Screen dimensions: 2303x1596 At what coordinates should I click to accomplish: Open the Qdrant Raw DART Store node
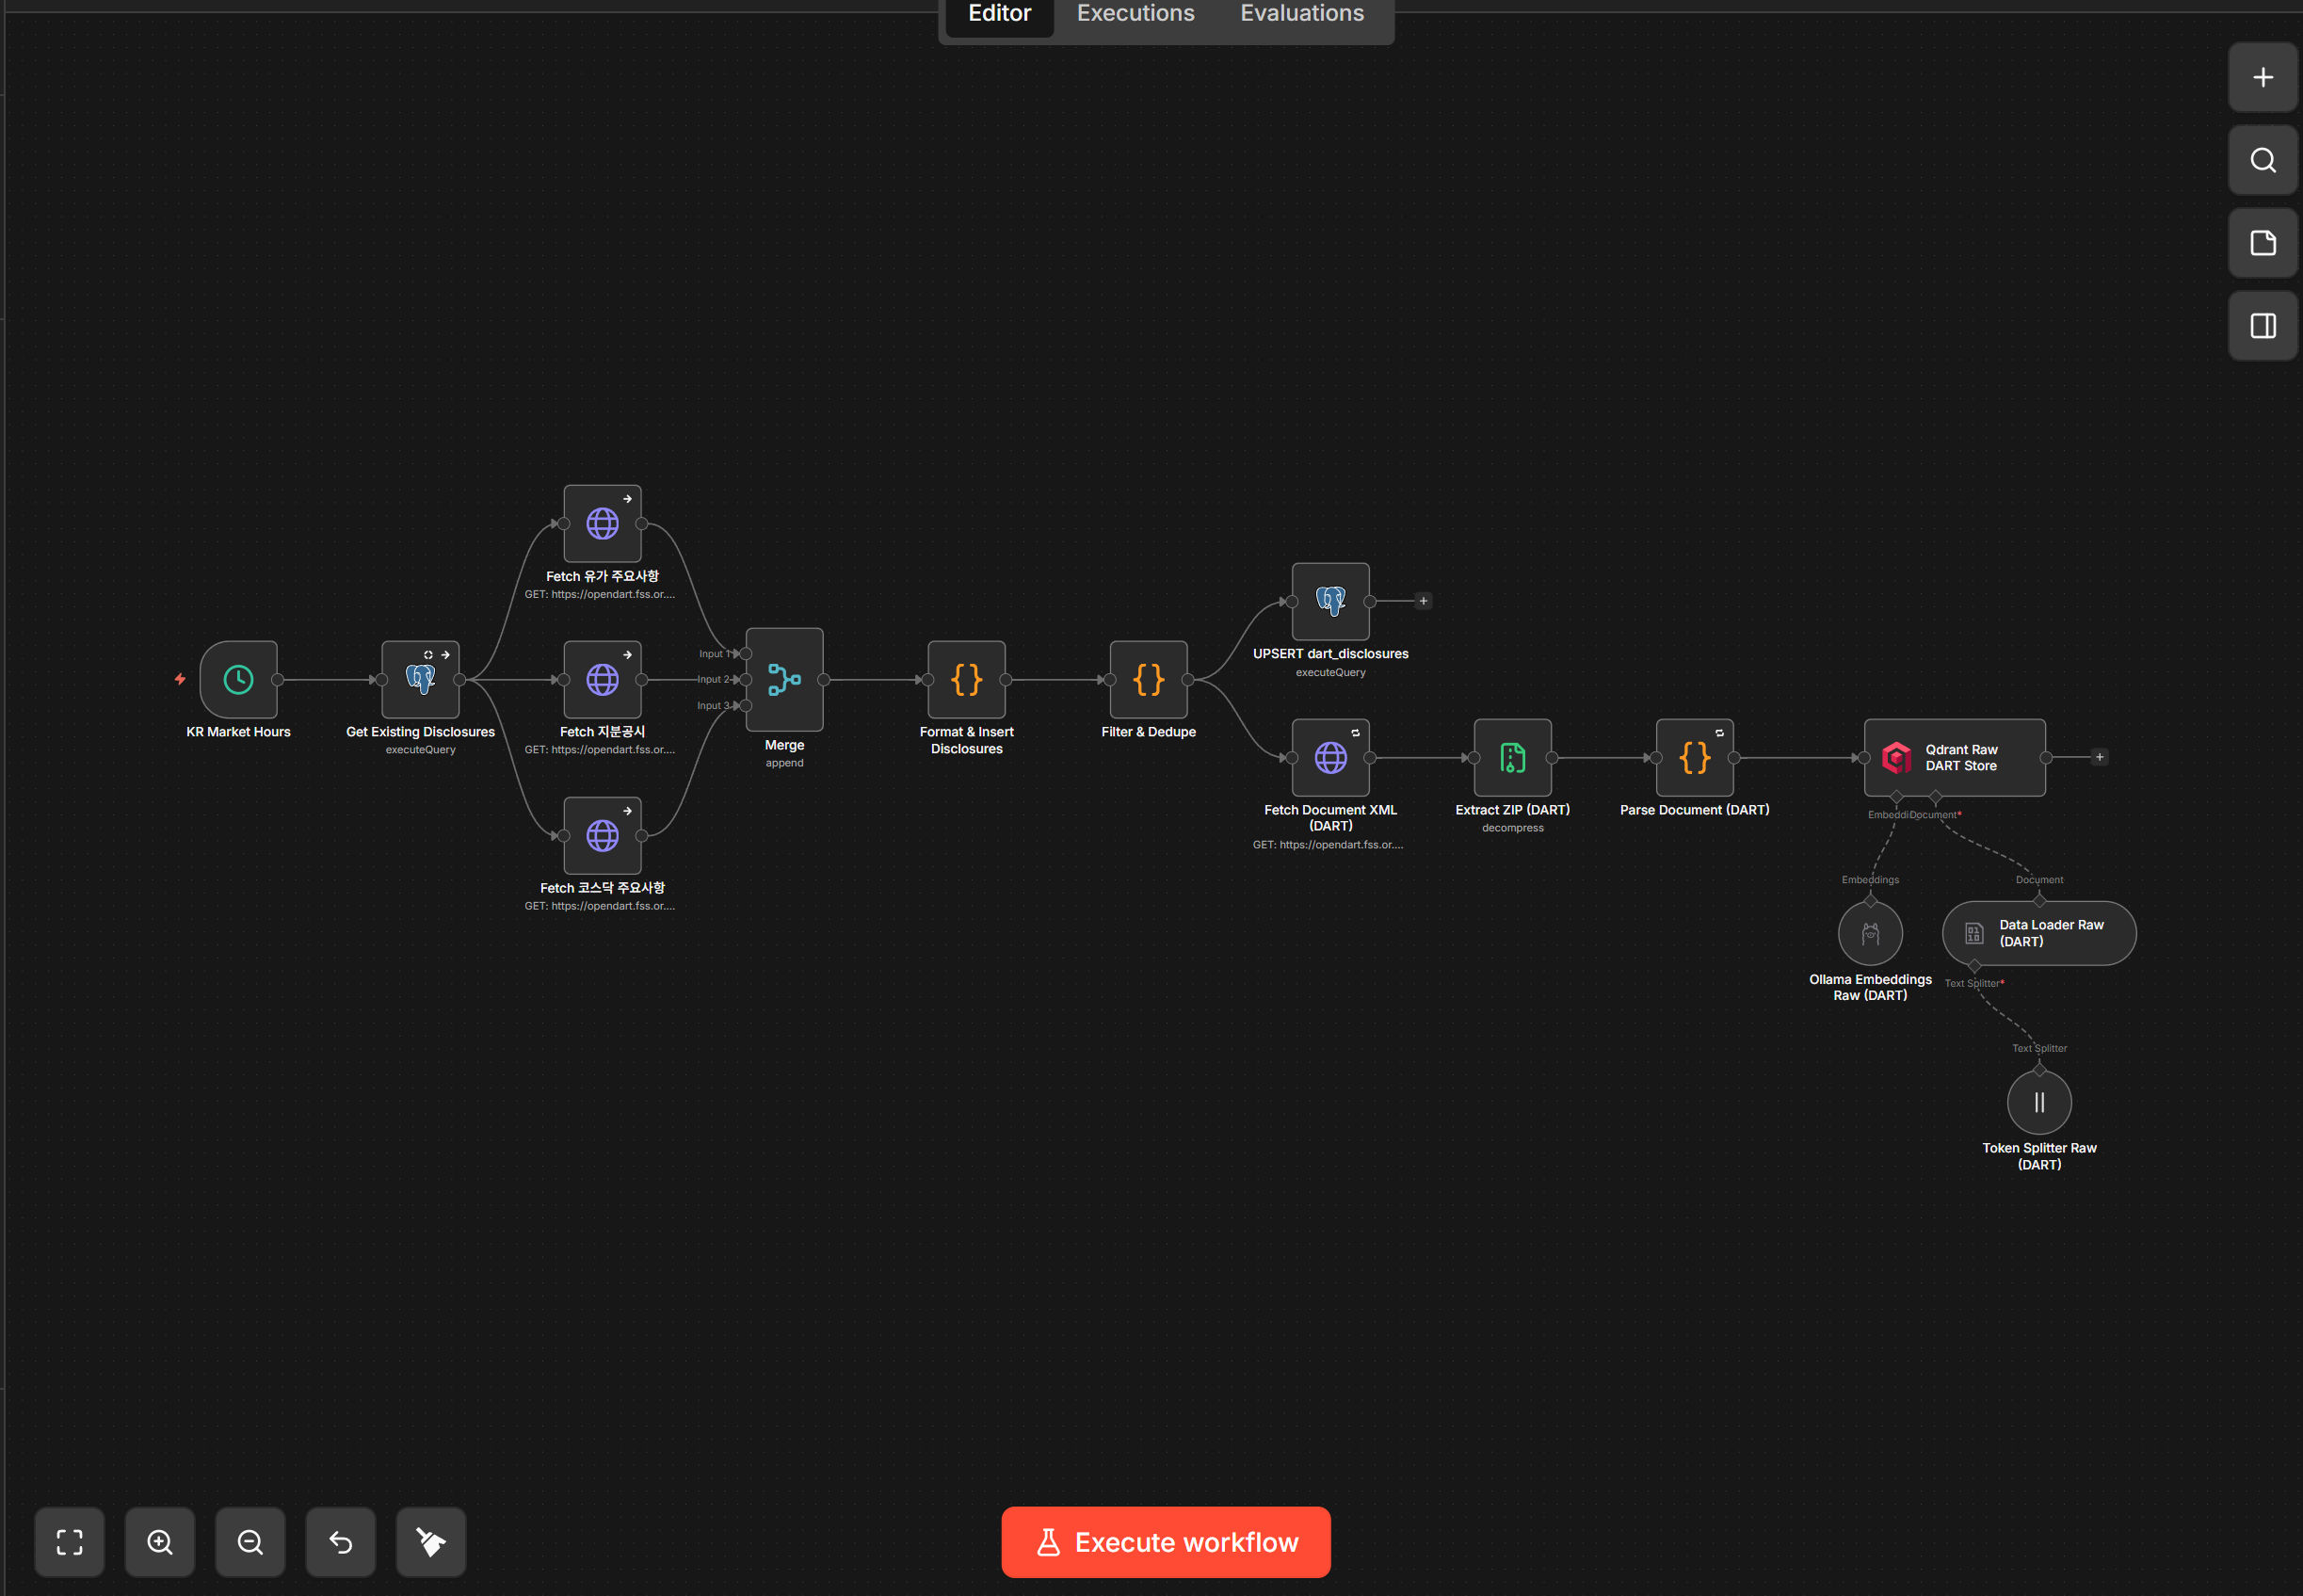click(1953, 758)
